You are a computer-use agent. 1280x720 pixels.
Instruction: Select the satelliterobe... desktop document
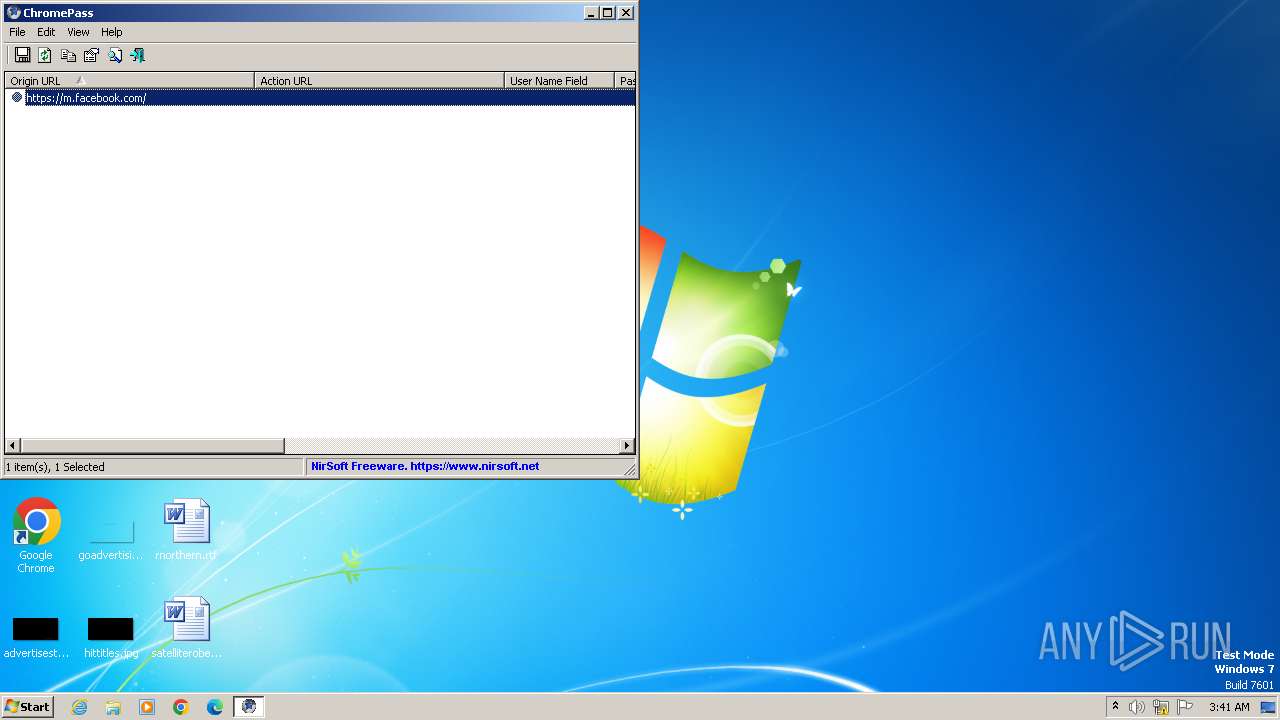(187, 628)
